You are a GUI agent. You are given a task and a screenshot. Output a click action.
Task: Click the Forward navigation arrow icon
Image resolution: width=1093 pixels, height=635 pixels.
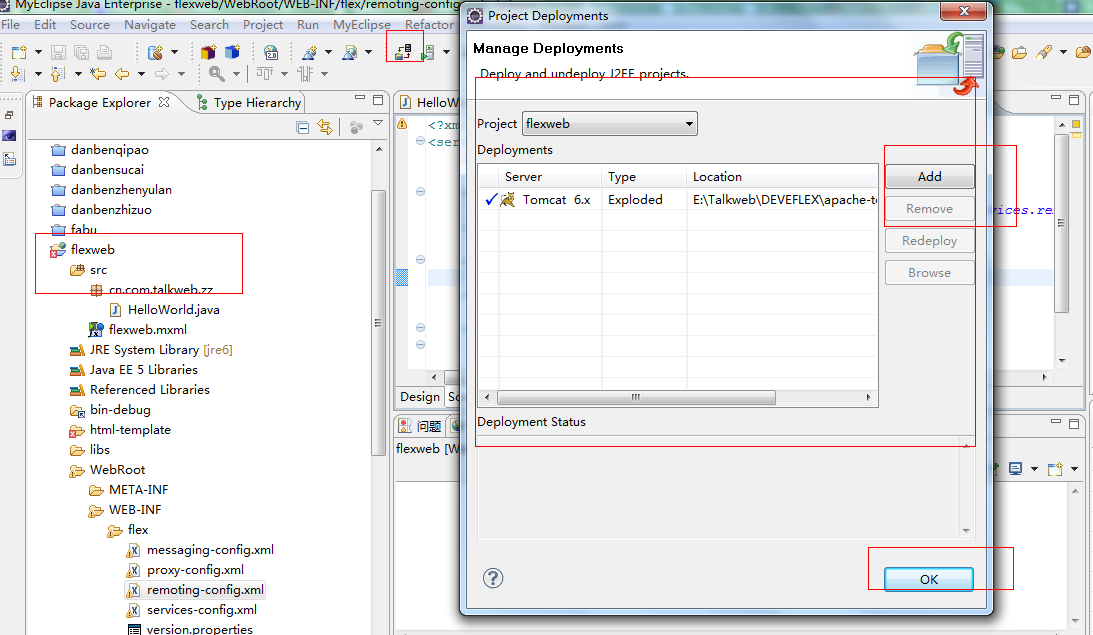click(162, 73)
